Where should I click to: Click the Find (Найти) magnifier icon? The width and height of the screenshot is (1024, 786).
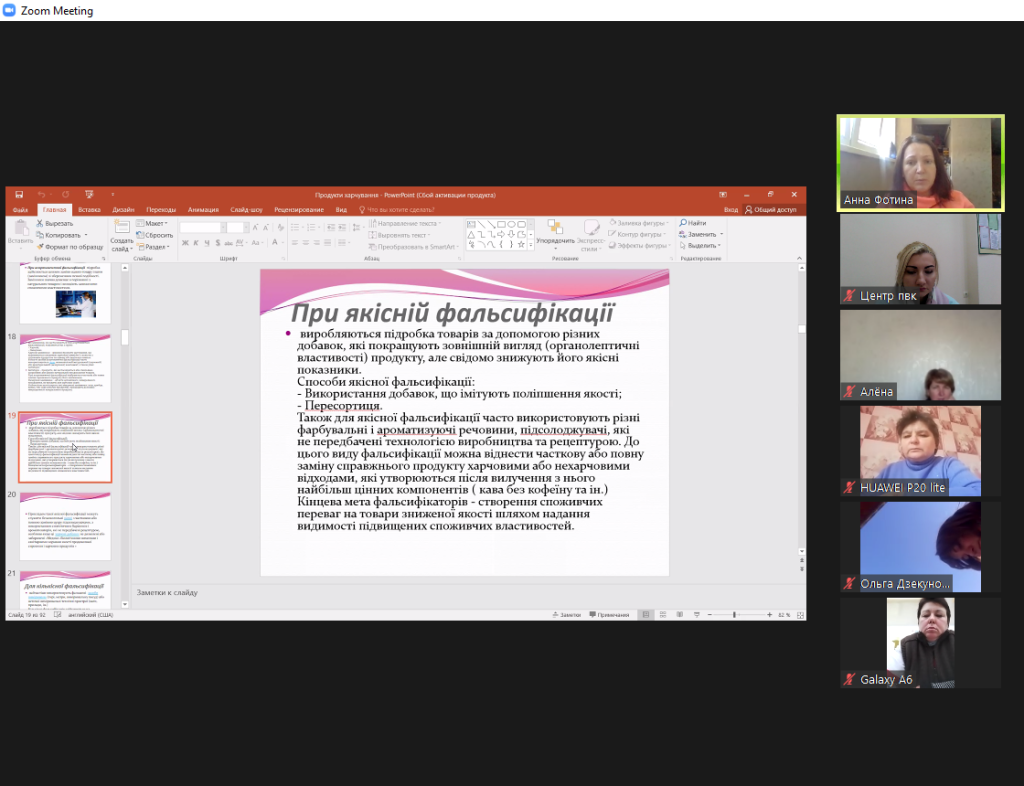[683, 223]
